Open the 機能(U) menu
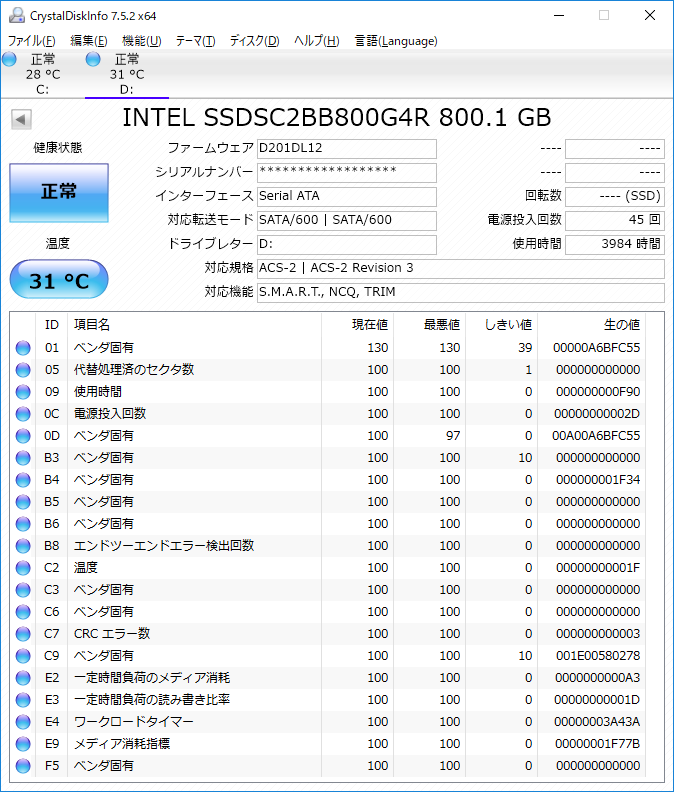Viewport: 674px width, 792px height. pos(141,41)
